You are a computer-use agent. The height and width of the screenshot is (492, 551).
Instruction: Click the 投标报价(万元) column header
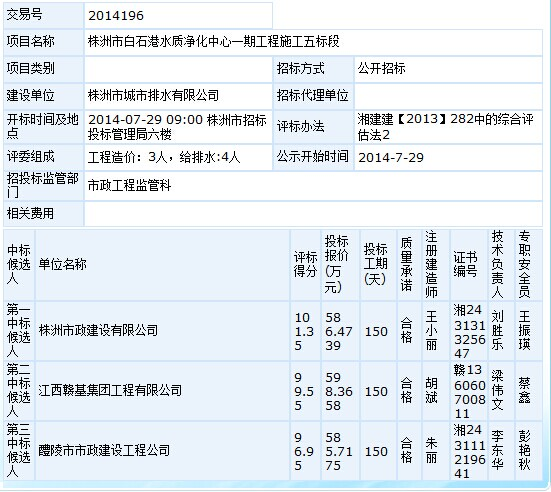click(x=340, y=265)
